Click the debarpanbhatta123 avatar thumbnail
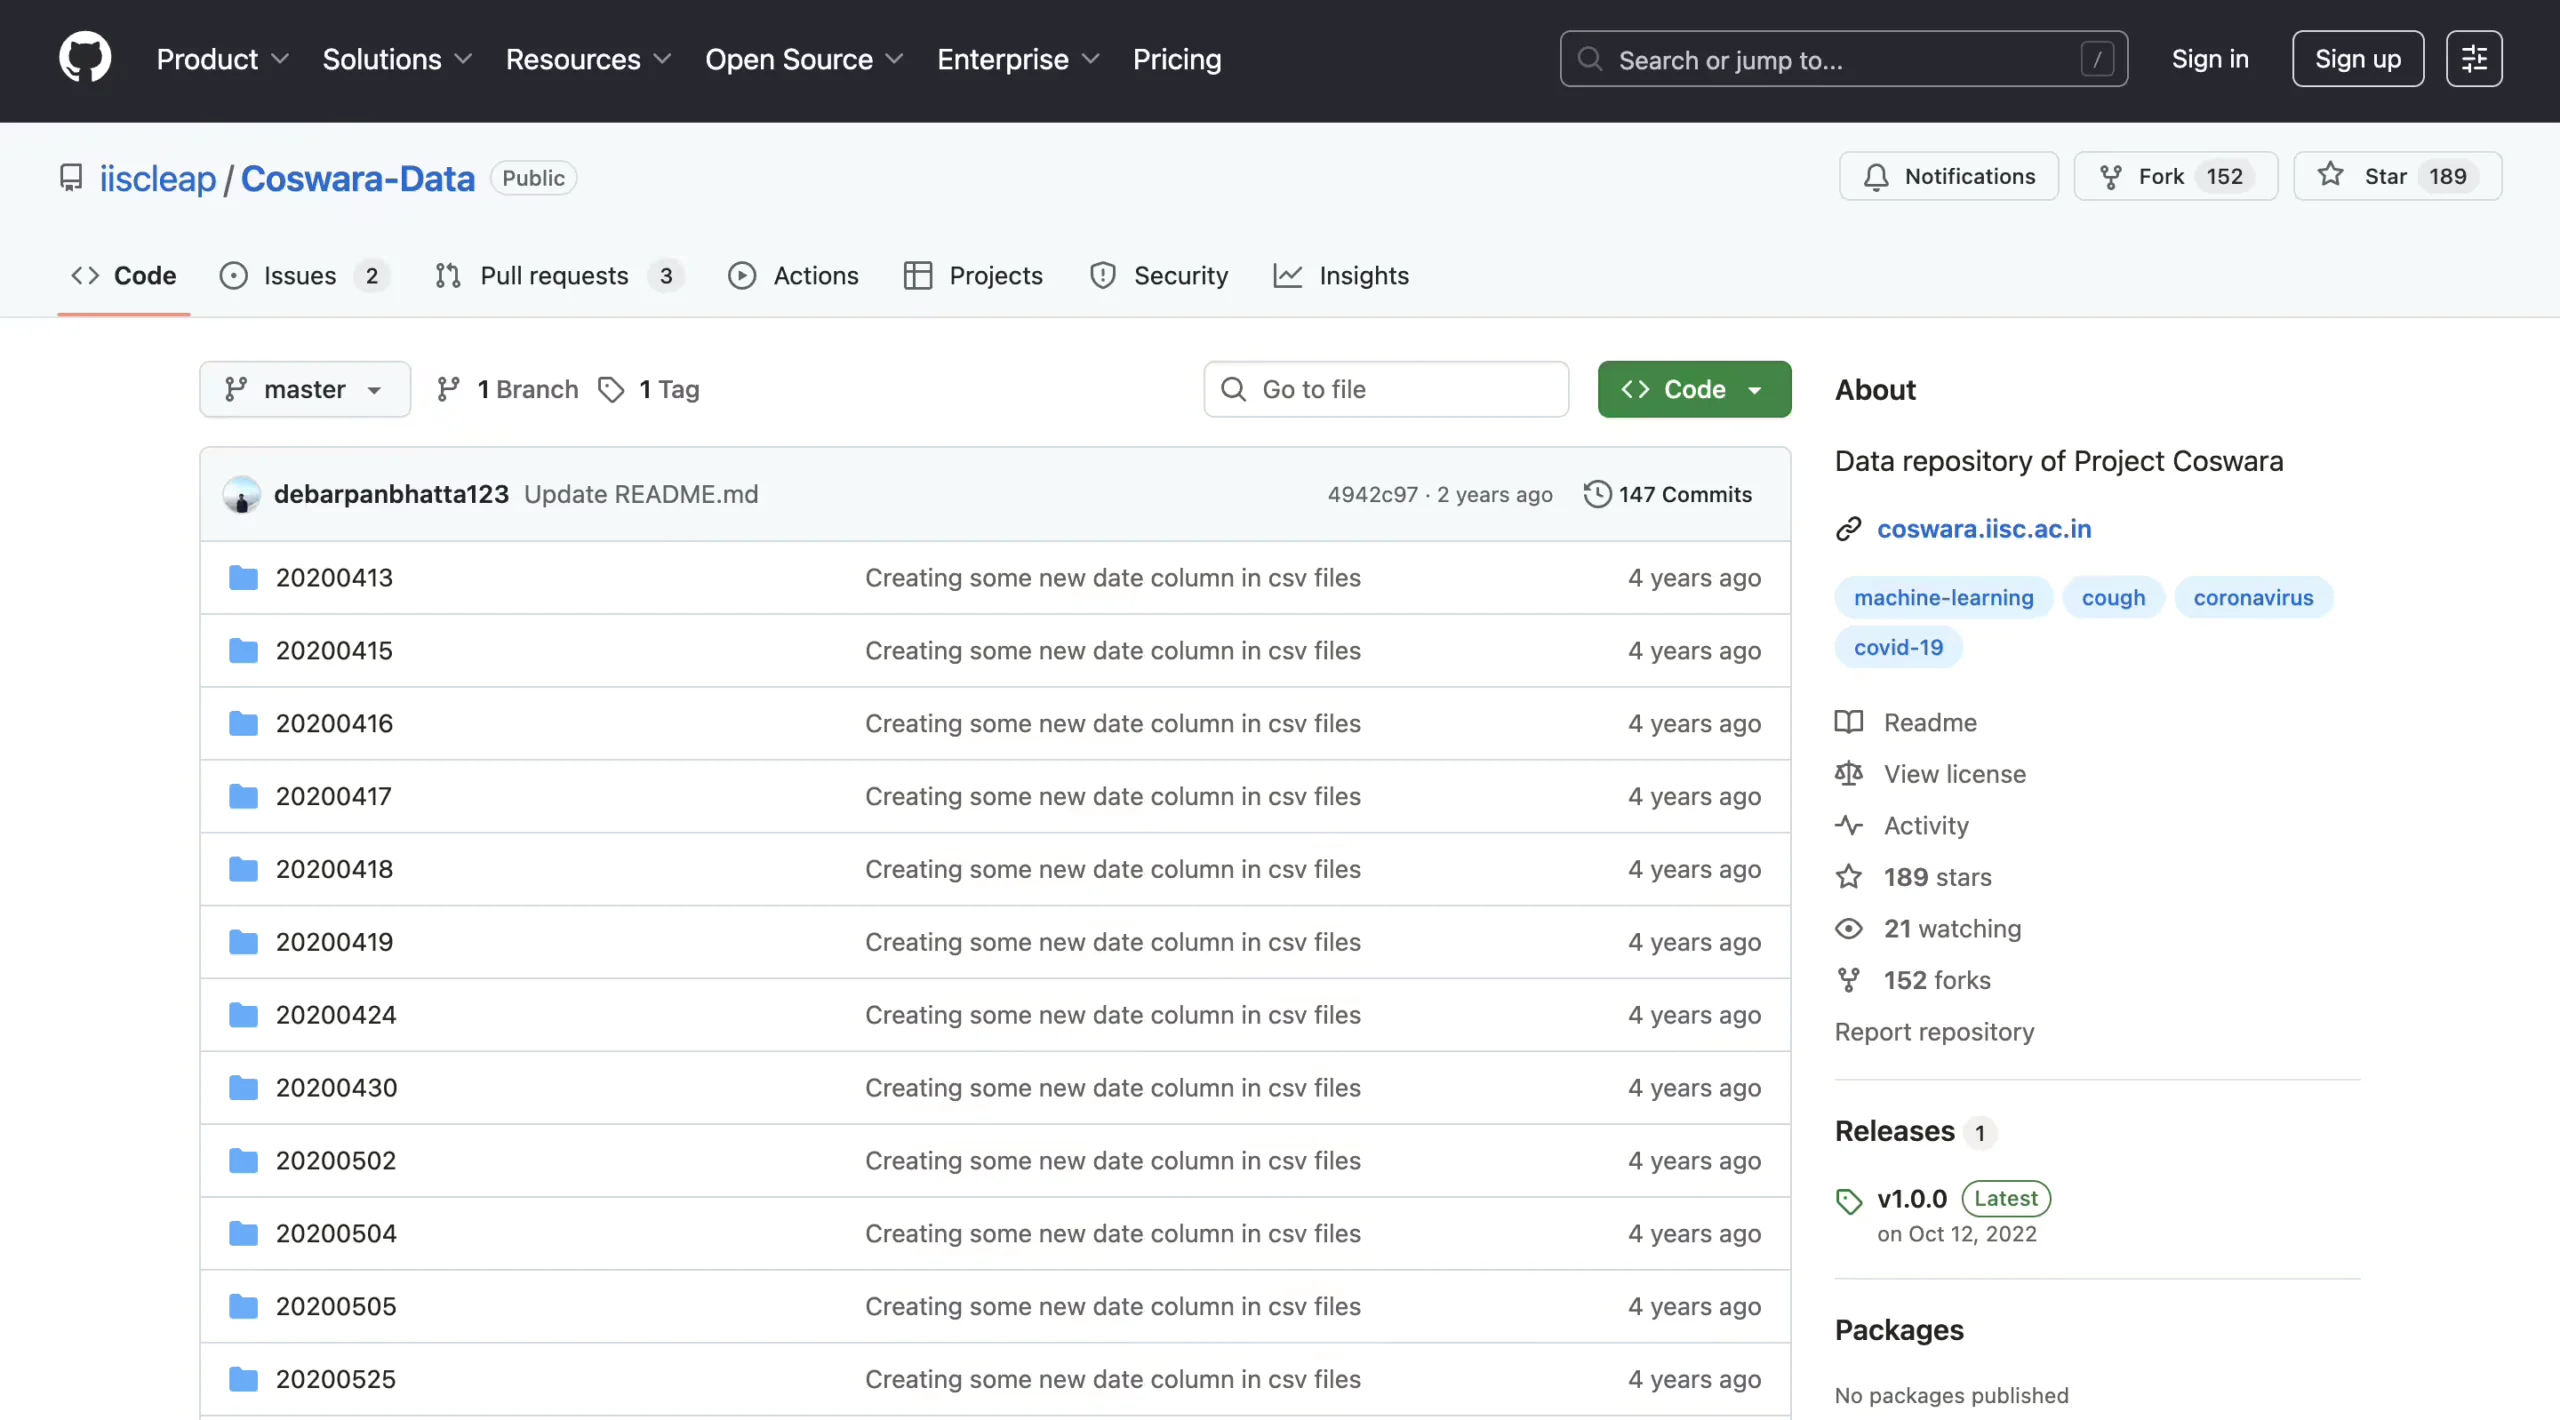Screen dimensions: 2560x1420 pos(242,494)
